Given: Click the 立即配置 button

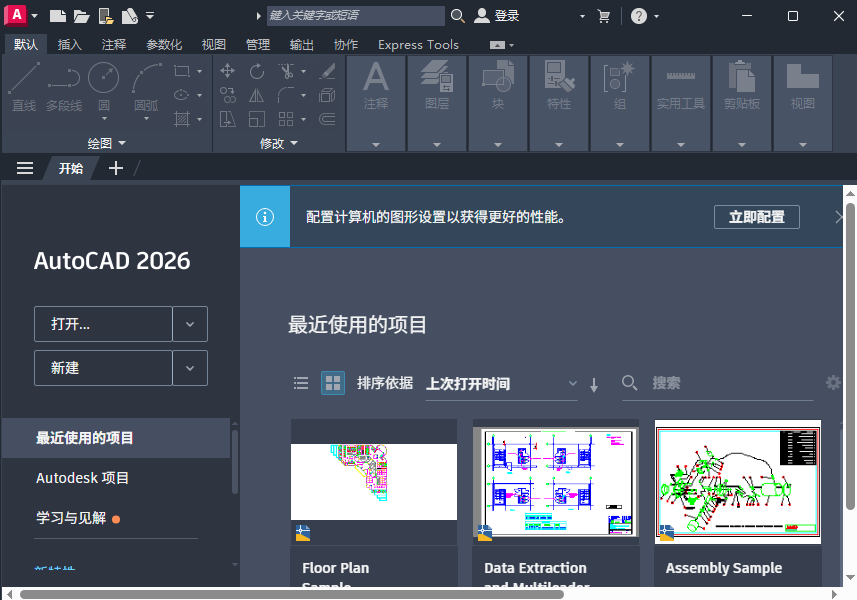Looking at the screenshot, I should tap(756, 216).
